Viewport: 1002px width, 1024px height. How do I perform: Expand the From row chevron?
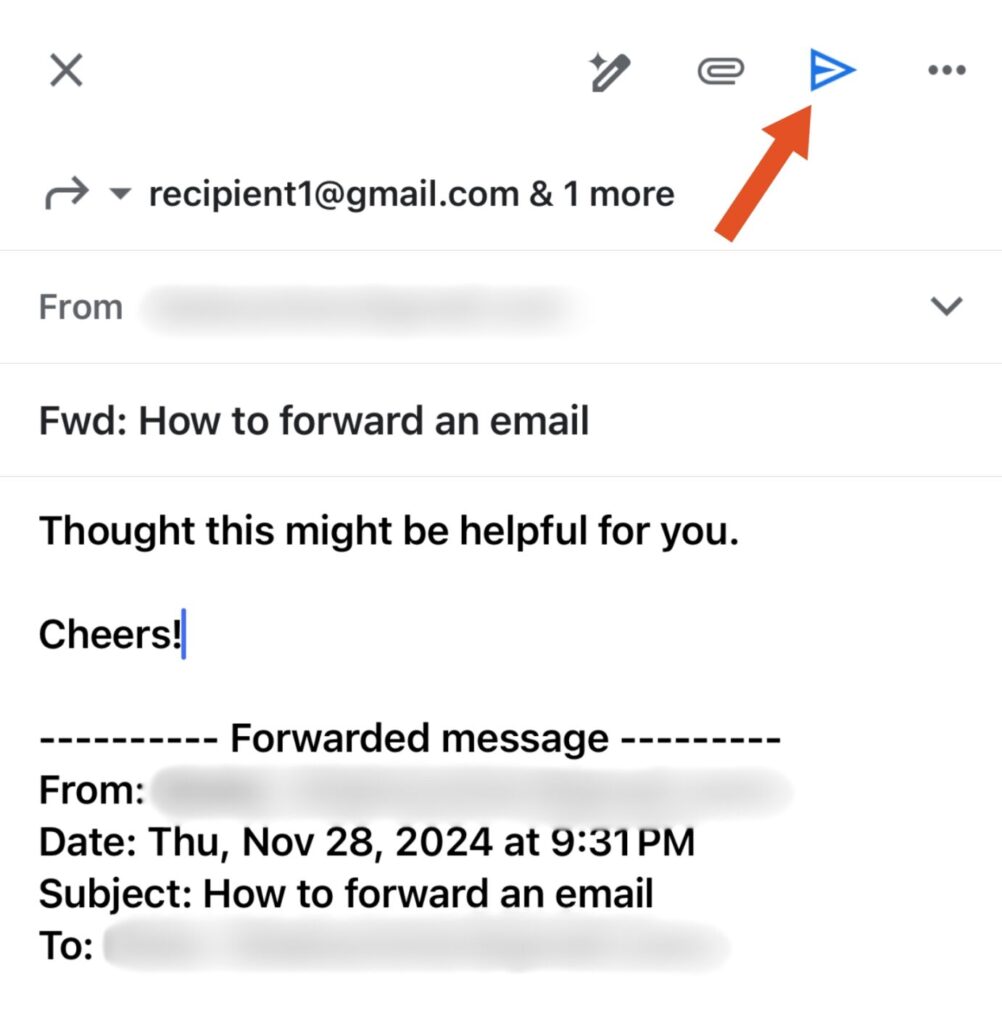coord(946,307)
